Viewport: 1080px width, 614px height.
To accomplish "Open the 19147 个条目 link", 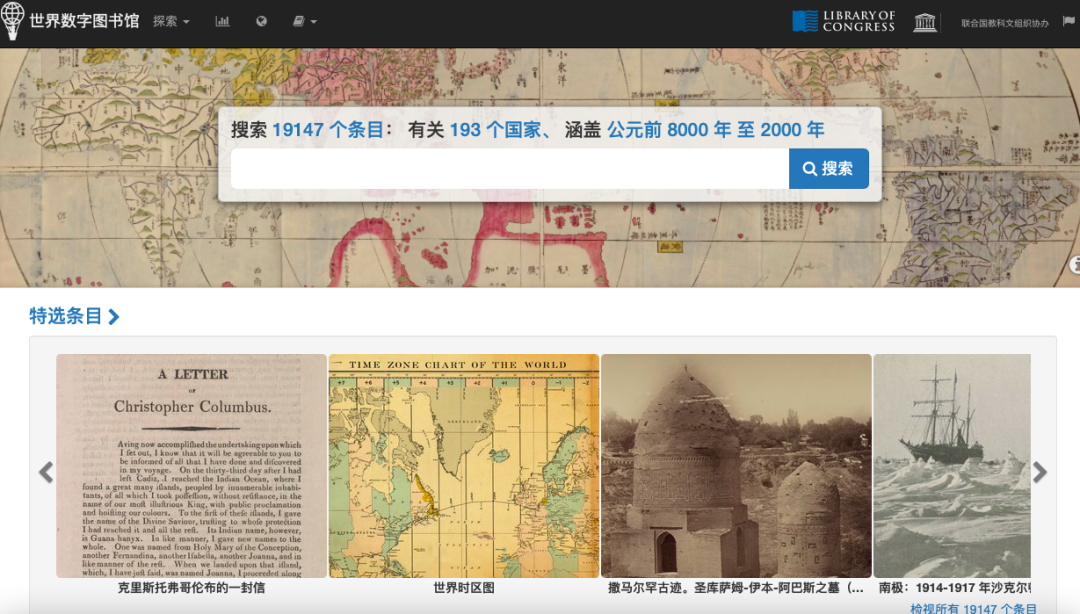I will pos(328,130).
